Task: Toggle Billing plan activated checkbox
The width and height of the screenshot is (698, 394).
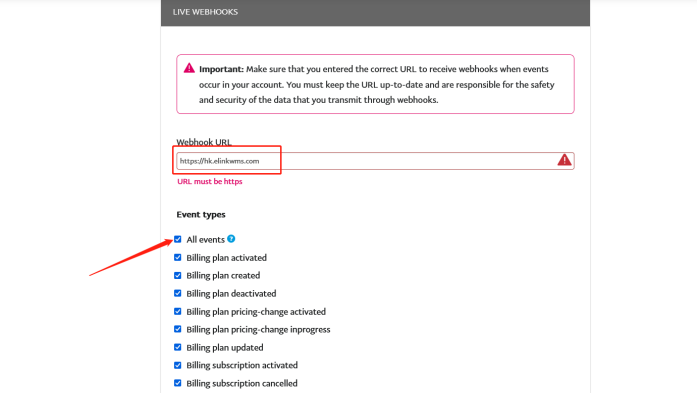Action: [x=178, y=258]
